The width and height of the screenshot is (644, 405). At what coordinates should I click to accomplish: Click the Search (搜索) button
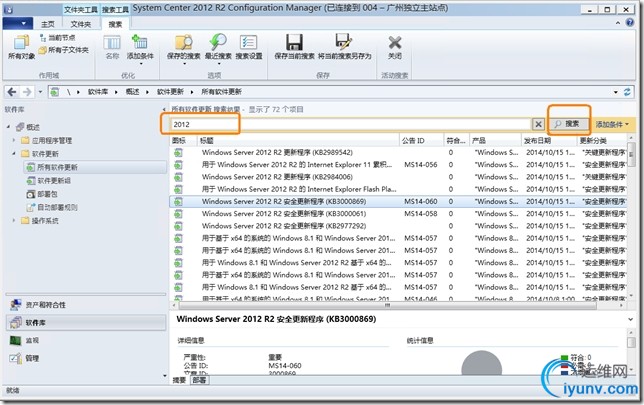click(569, 124)
